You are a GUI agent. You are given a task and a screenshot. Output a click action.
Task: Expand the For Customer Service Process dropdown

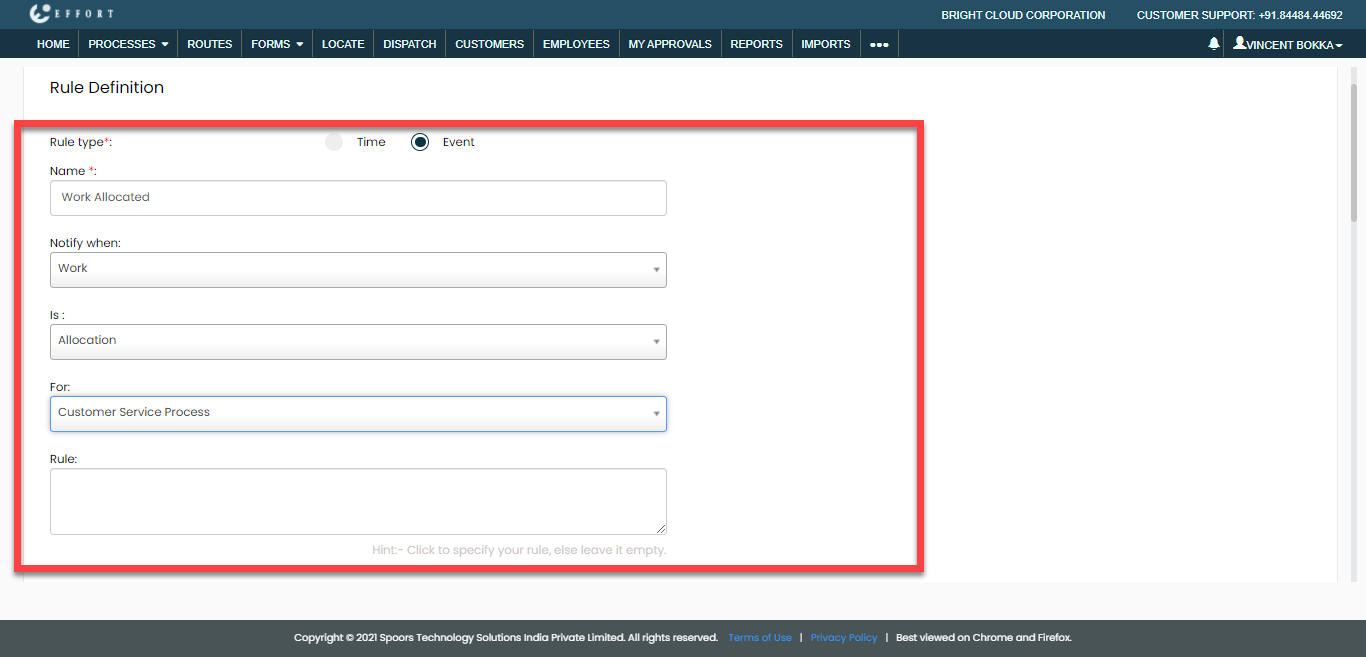tap(358, 413)
